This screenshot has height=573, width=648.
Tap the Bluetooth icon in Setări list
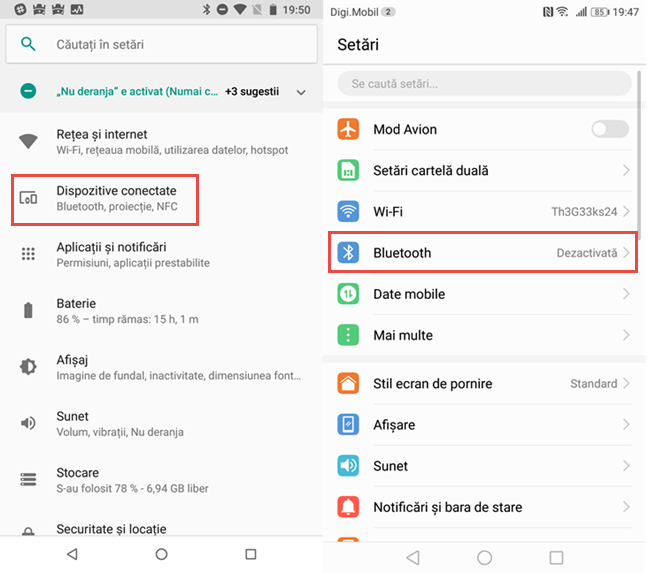coord(348,252)
